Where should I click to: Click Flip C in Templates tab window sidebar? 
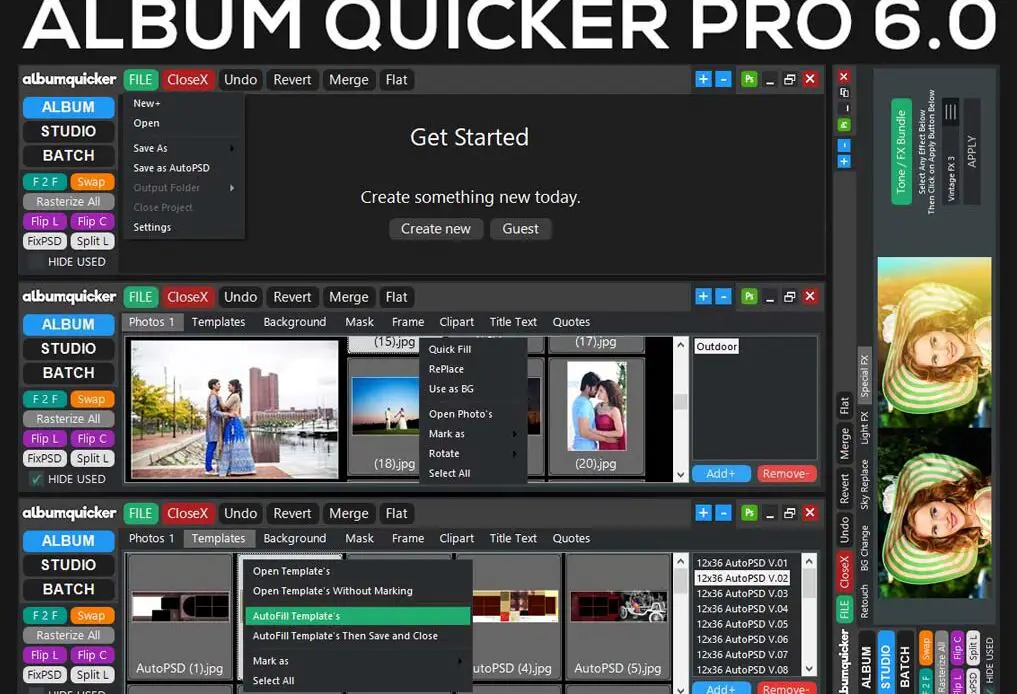91,654
